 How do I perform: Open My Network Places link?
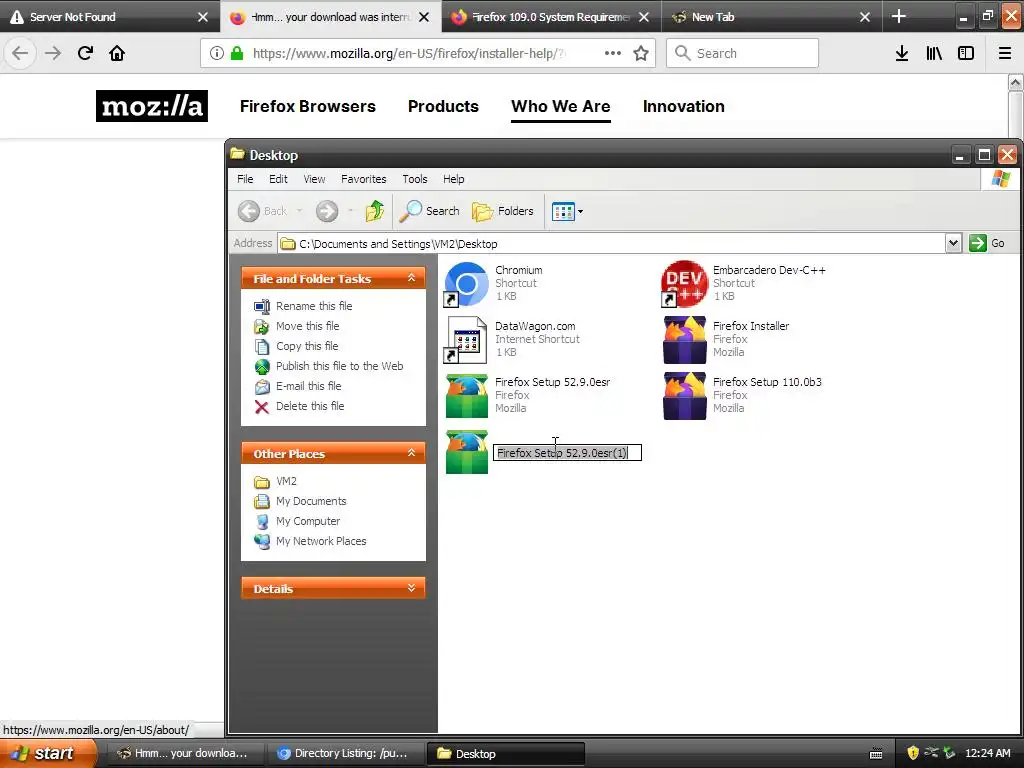(x=321, y=541)
